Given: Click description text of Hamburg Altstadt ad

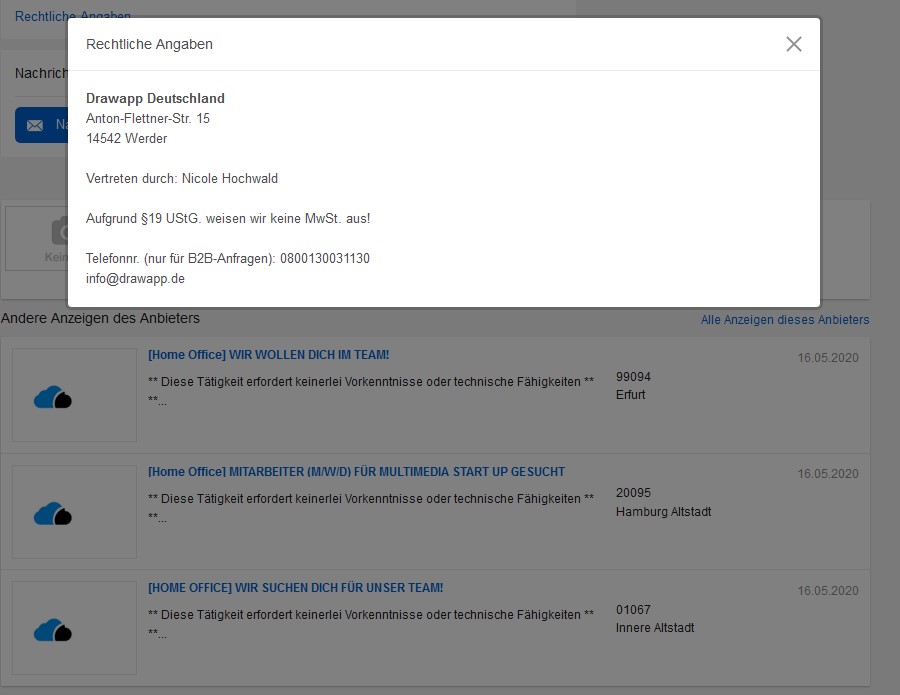Looking at the screenshot, I should coord(371,507).
